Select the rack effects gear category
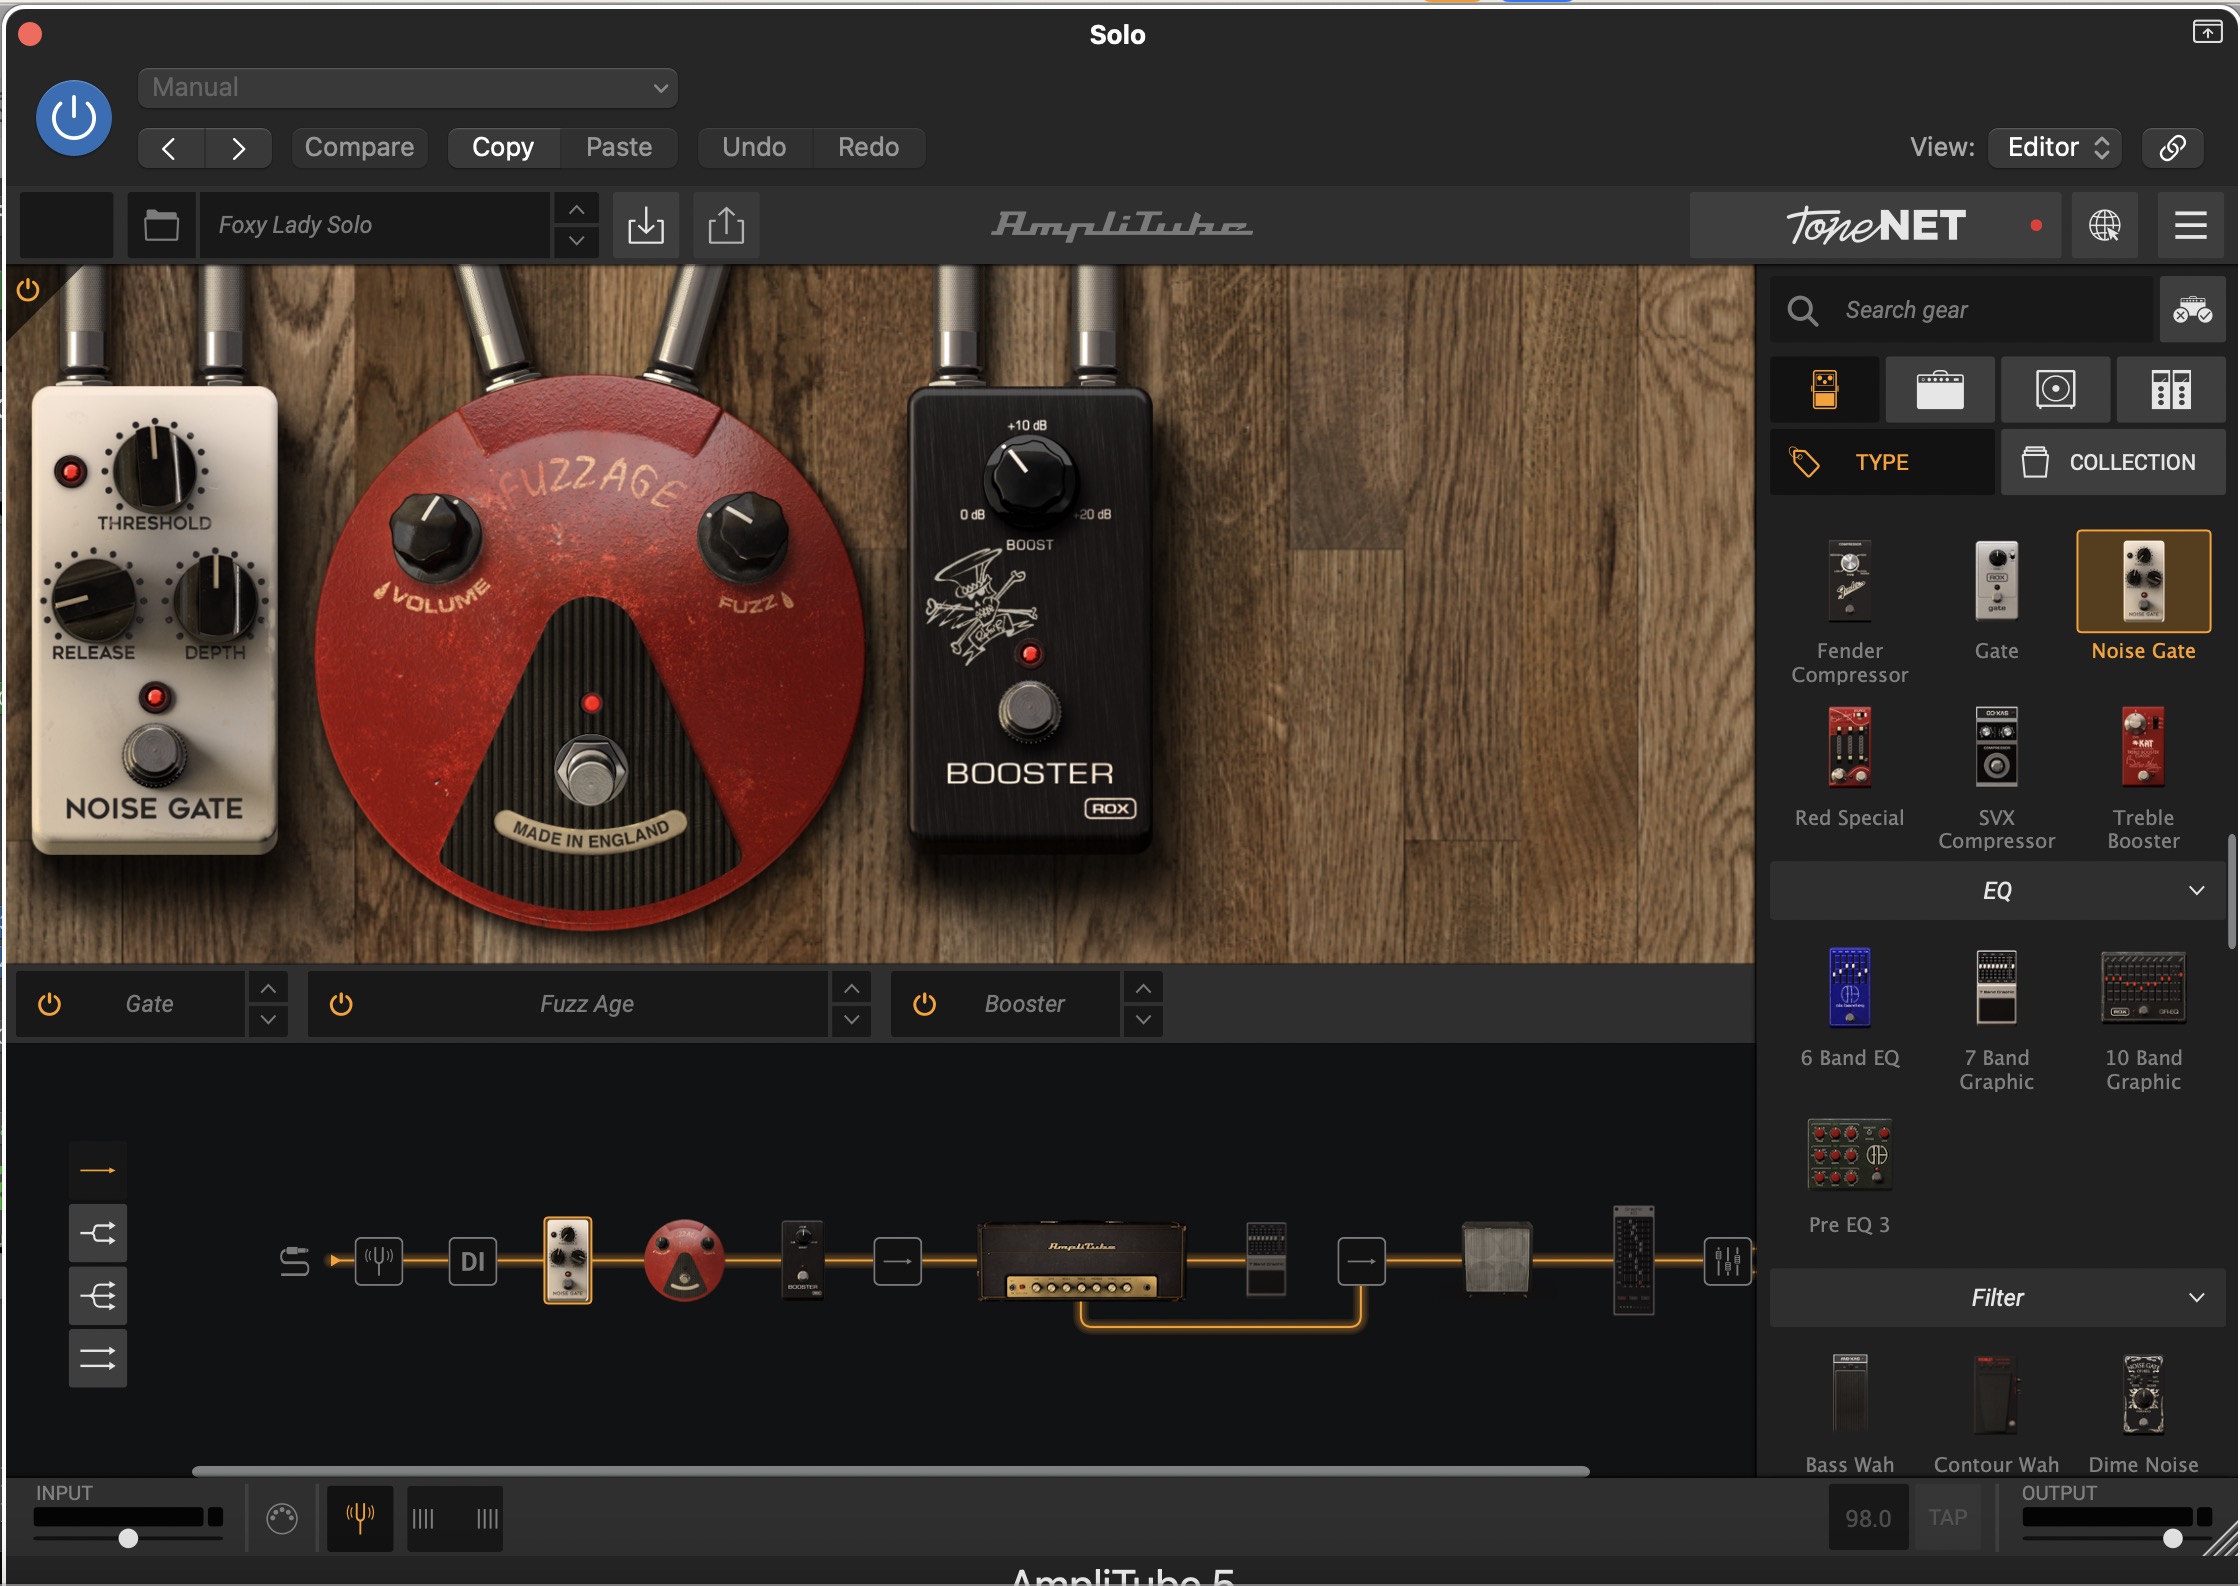The height and width of the screenshot is (1586, 2240). pyautogui.click(x=2171, y=390)
